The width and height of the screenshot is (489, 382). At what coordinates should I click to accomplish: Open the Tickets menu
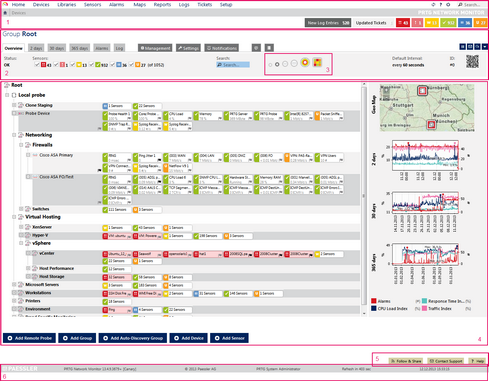point(204,5)
